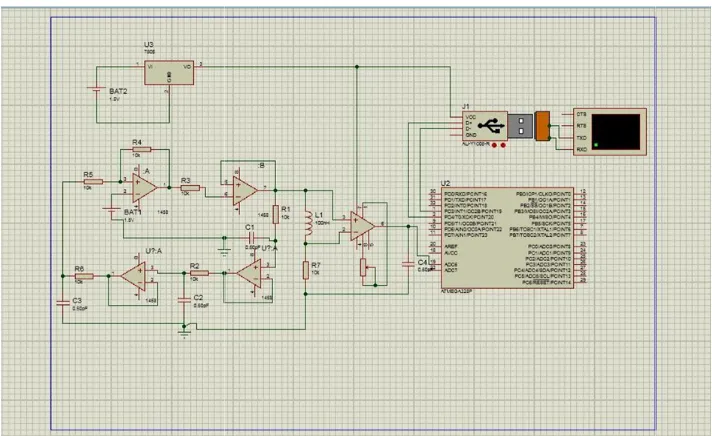
Task: Select resistor R6 near lower-left op-amp
Action: 84,276
